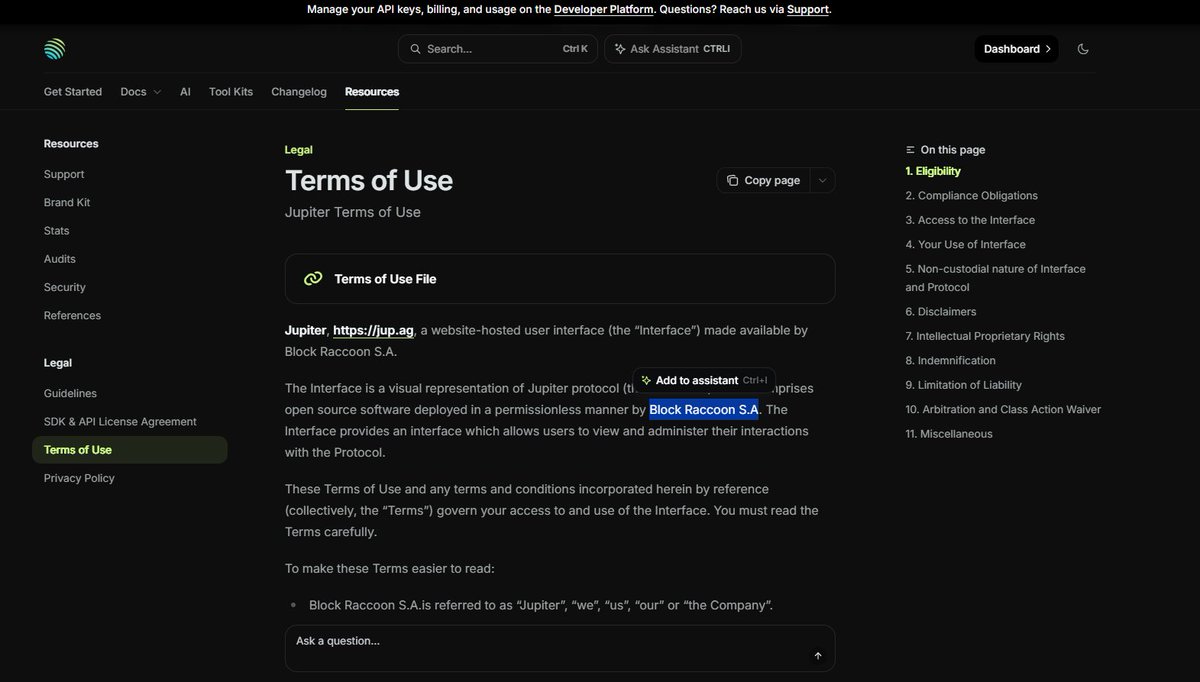Open SDK & API License Agreement
Screen dimensions: 1200x682
[x=120, y=422]
